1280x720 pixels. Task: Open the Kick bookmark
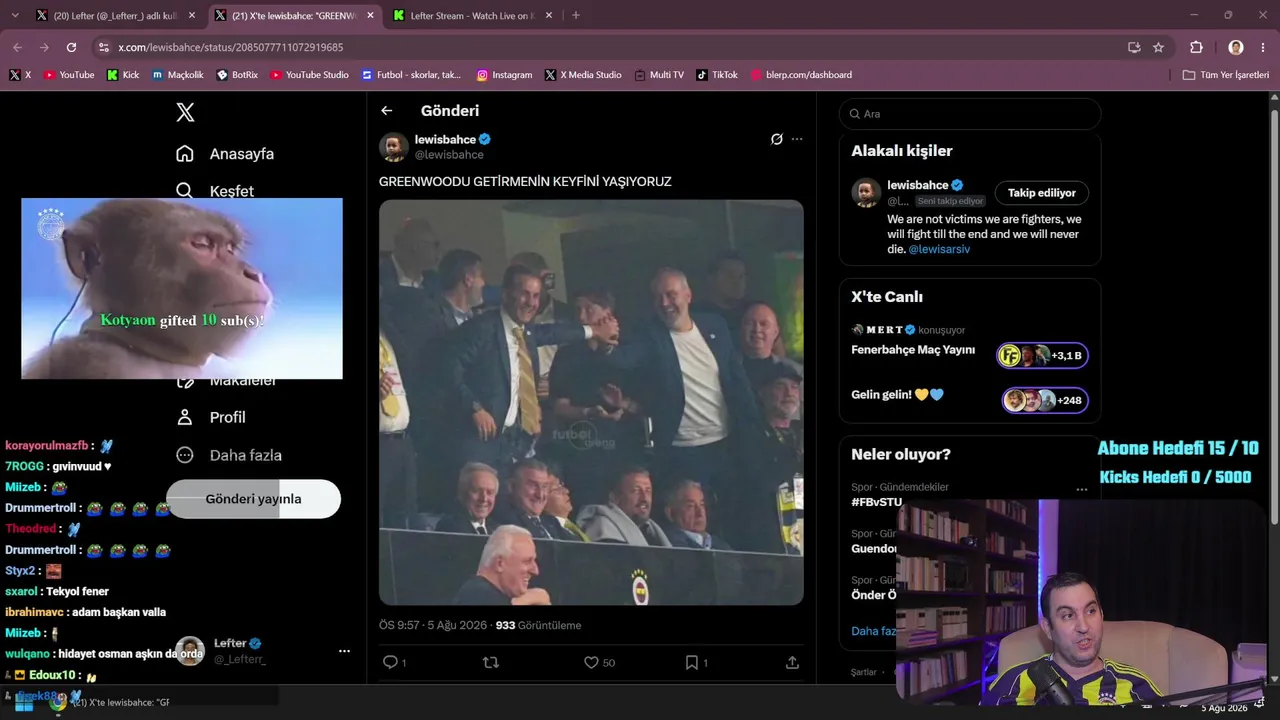[x=123, y=75]
